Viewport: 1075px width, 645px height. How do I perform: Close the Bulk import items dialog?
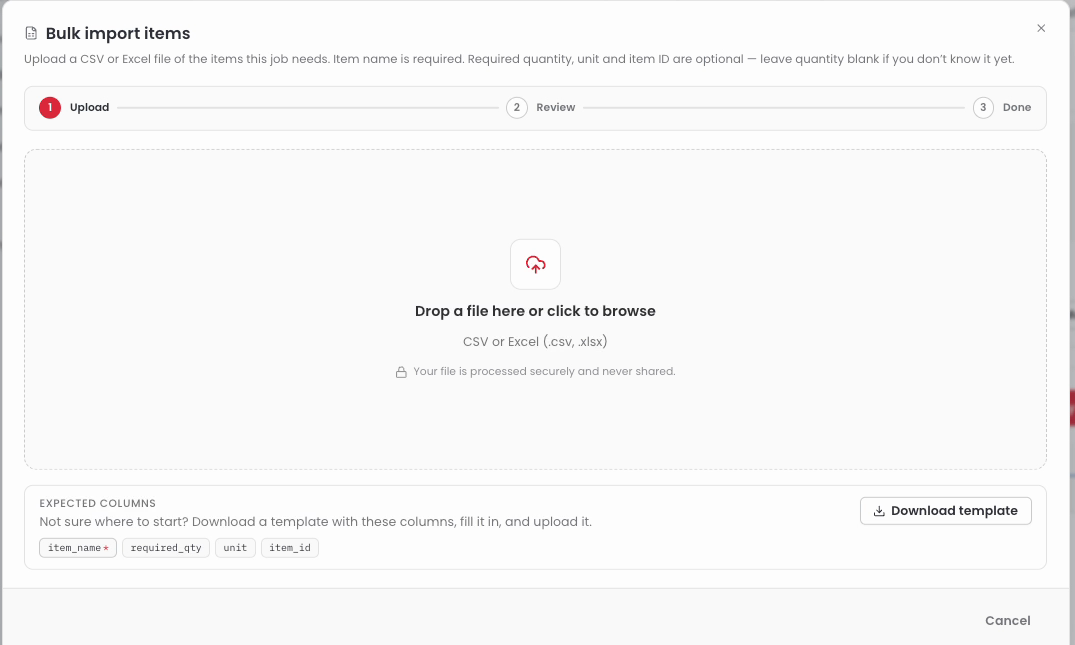[x=1041, y=28]
